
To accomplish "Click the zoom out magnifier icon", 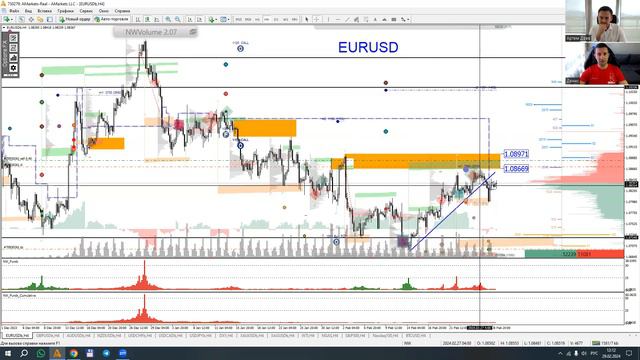I will coord(178,19).
